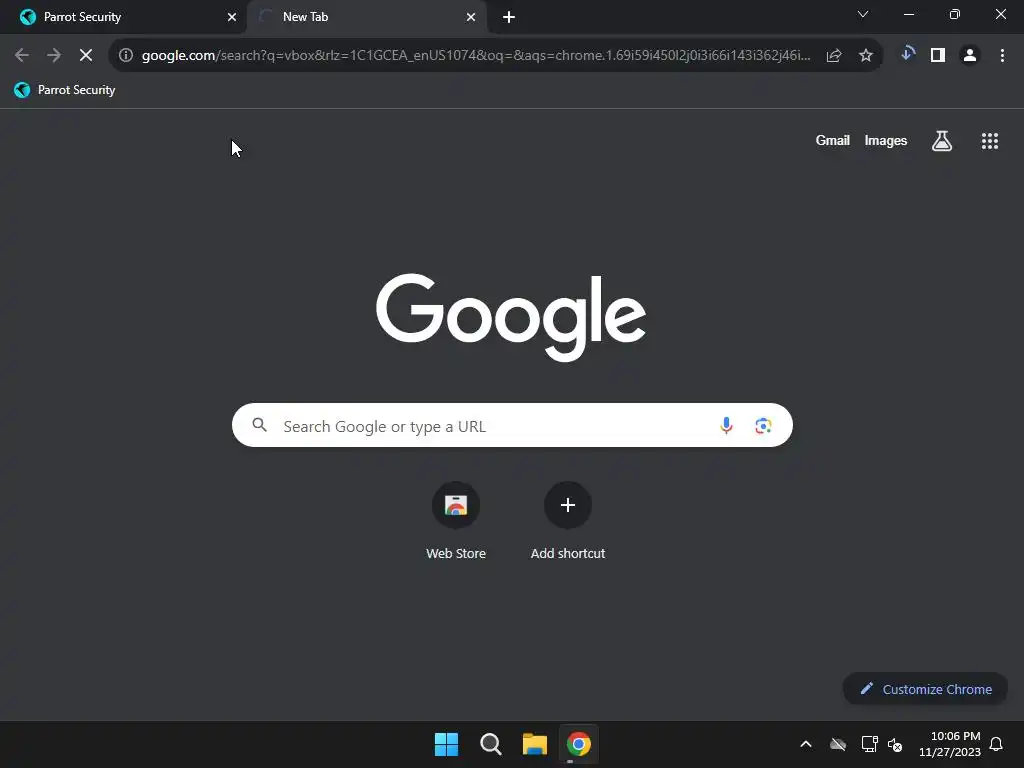Click the magnifier icon in search box
This screenshot has height=768, width=1024.
point(259,425)
